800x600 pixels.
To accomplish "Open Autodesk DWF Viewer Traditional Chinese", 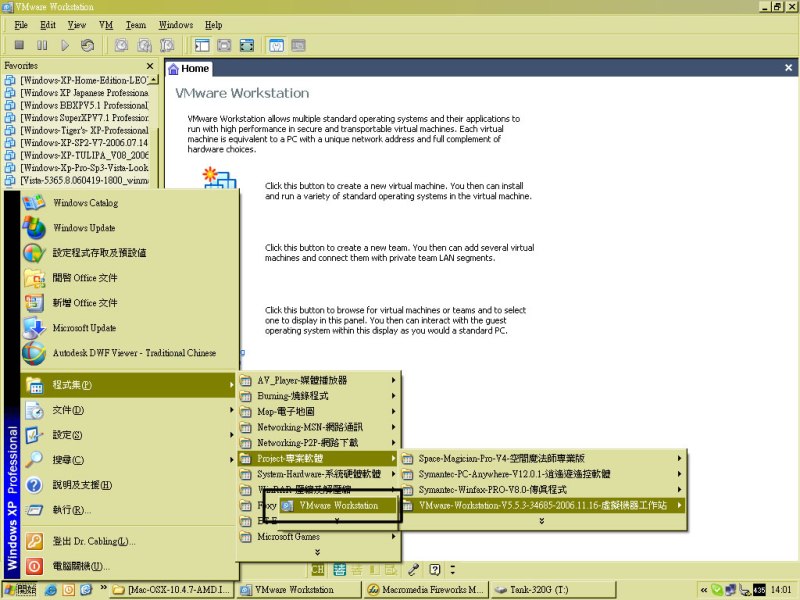I will tap(130, 353).
